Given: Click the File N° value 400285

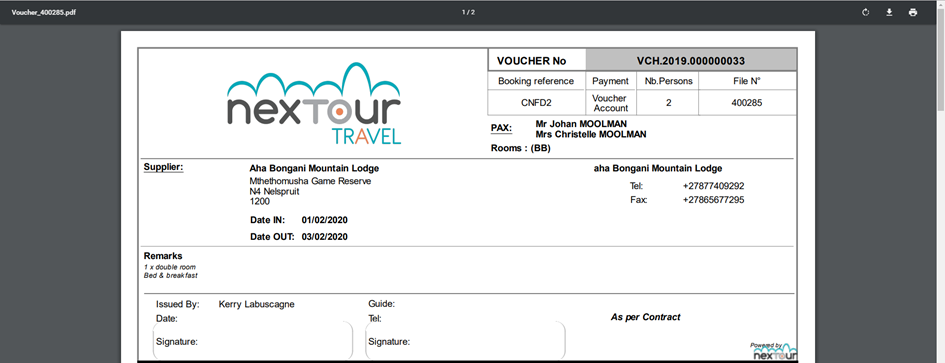Looking at the screenshot, I should [747, 103].
